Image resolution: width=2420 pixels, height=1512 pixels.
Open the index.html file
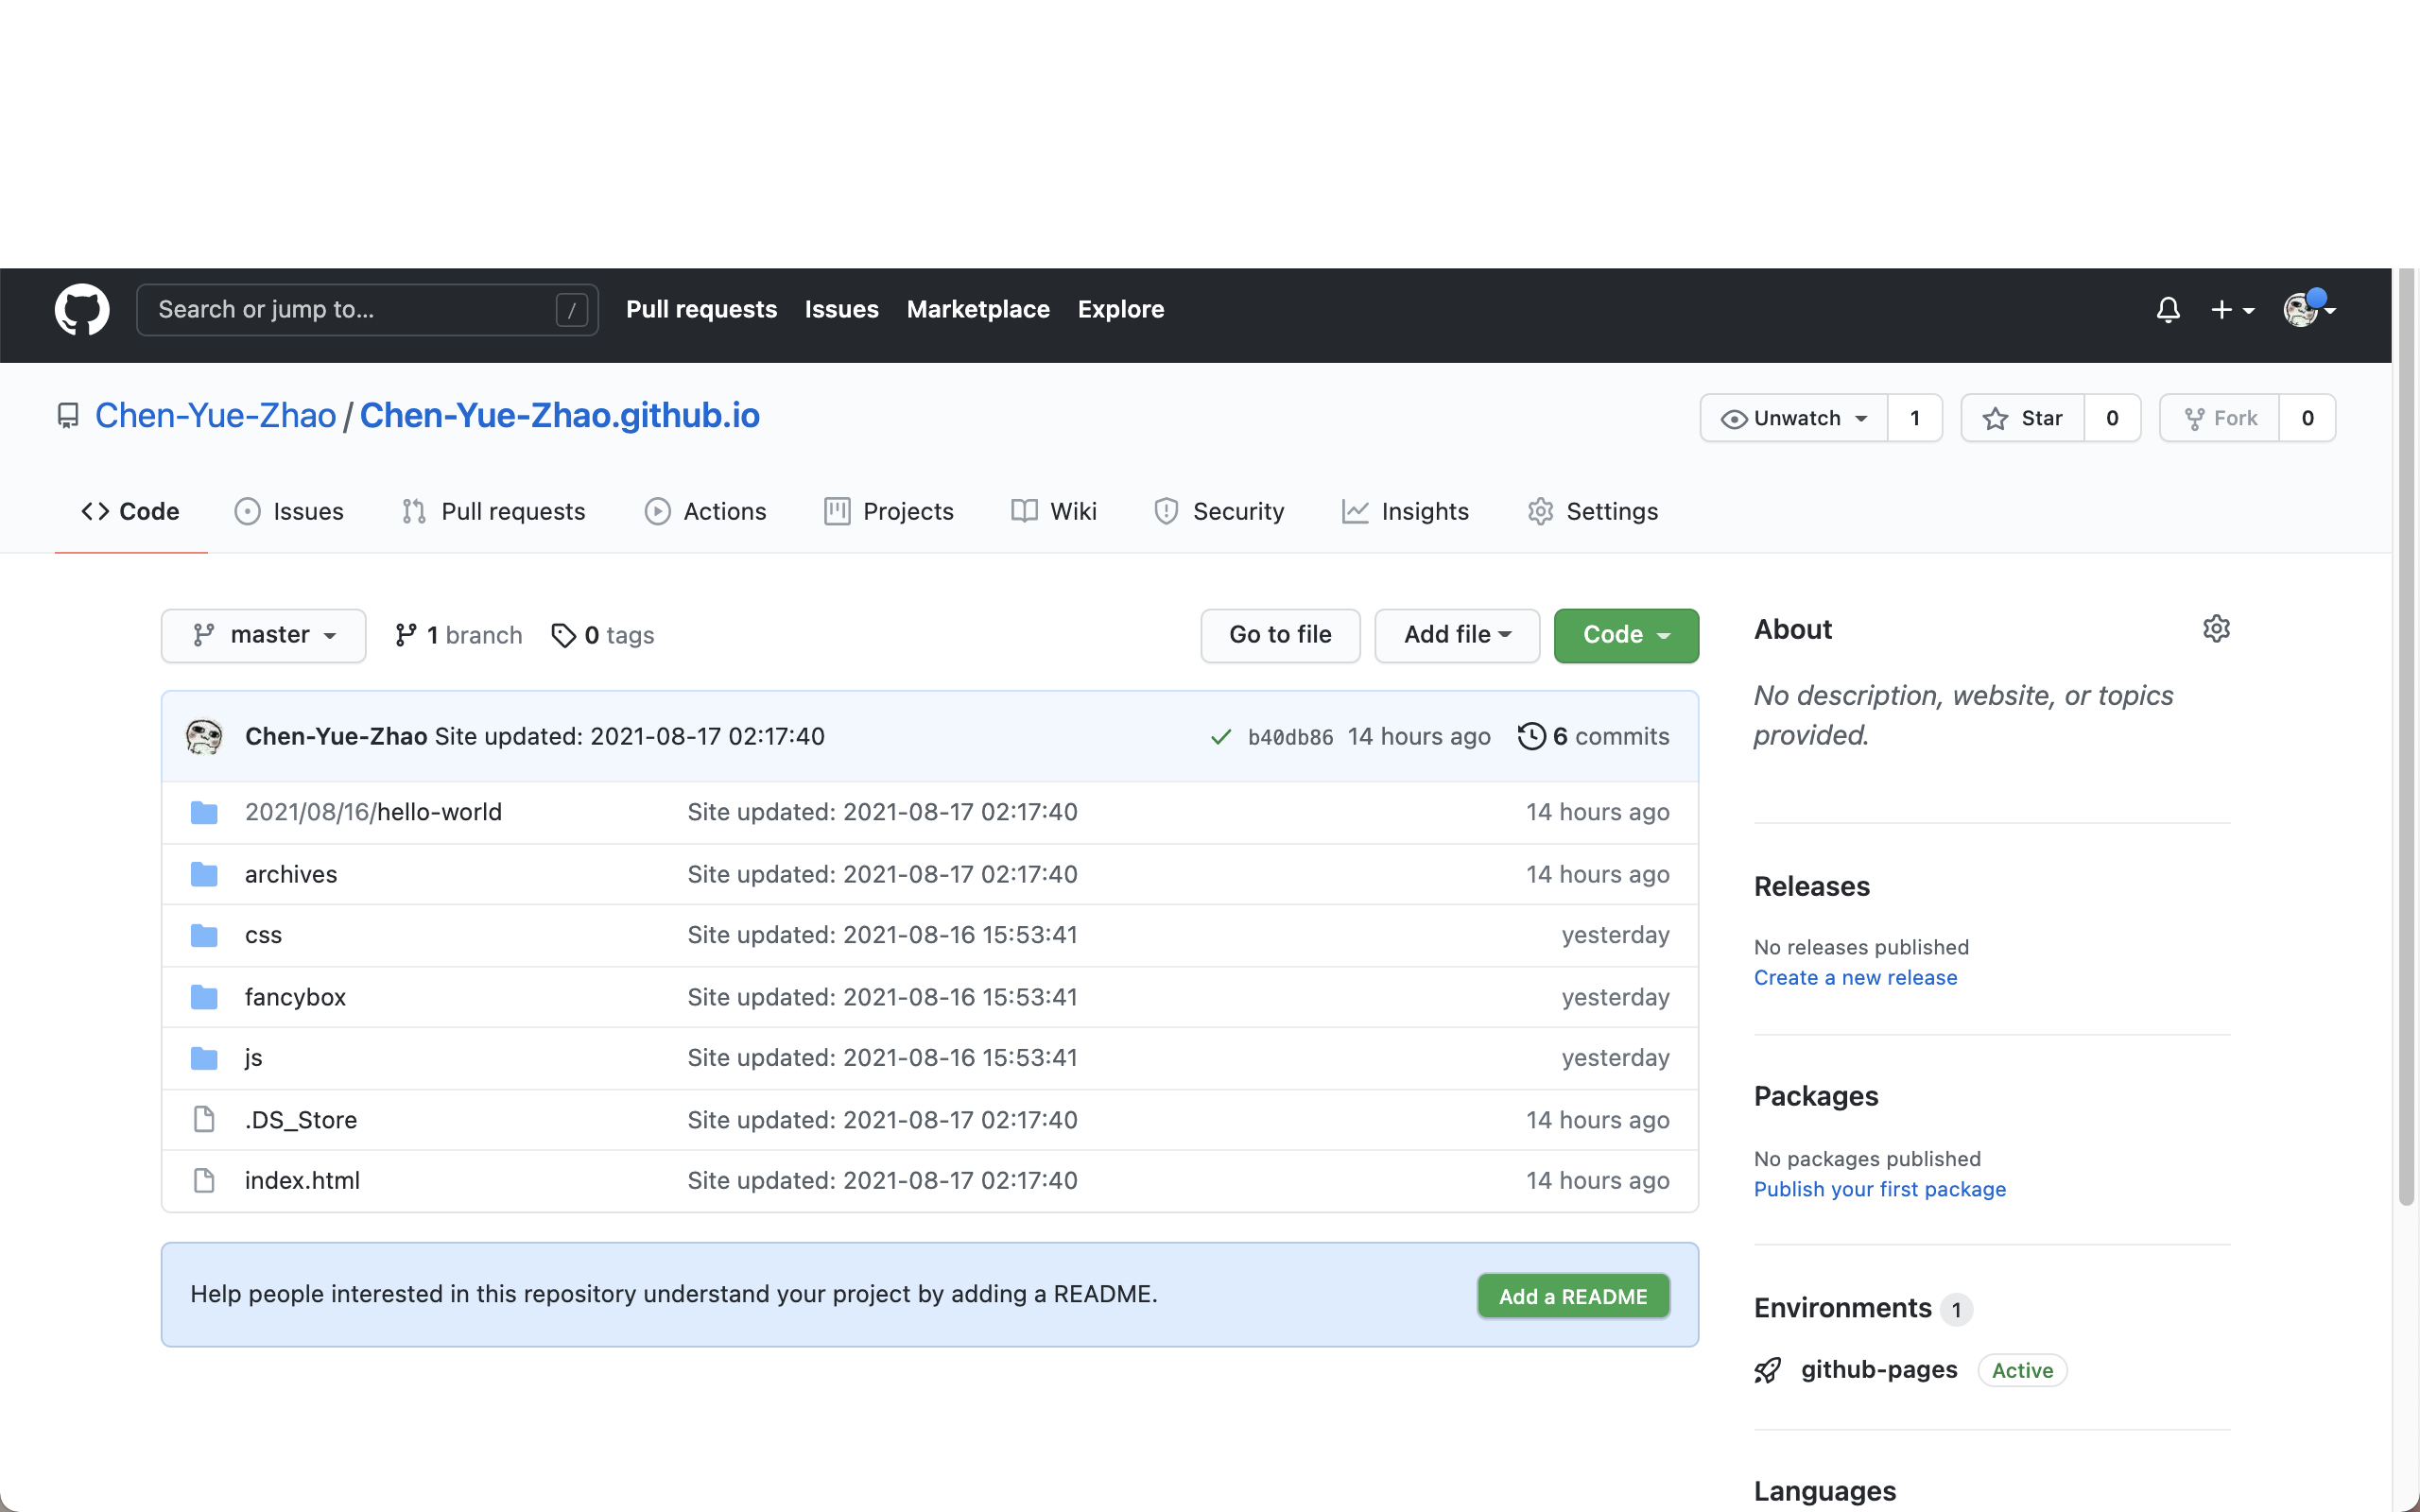(302, 1181)
